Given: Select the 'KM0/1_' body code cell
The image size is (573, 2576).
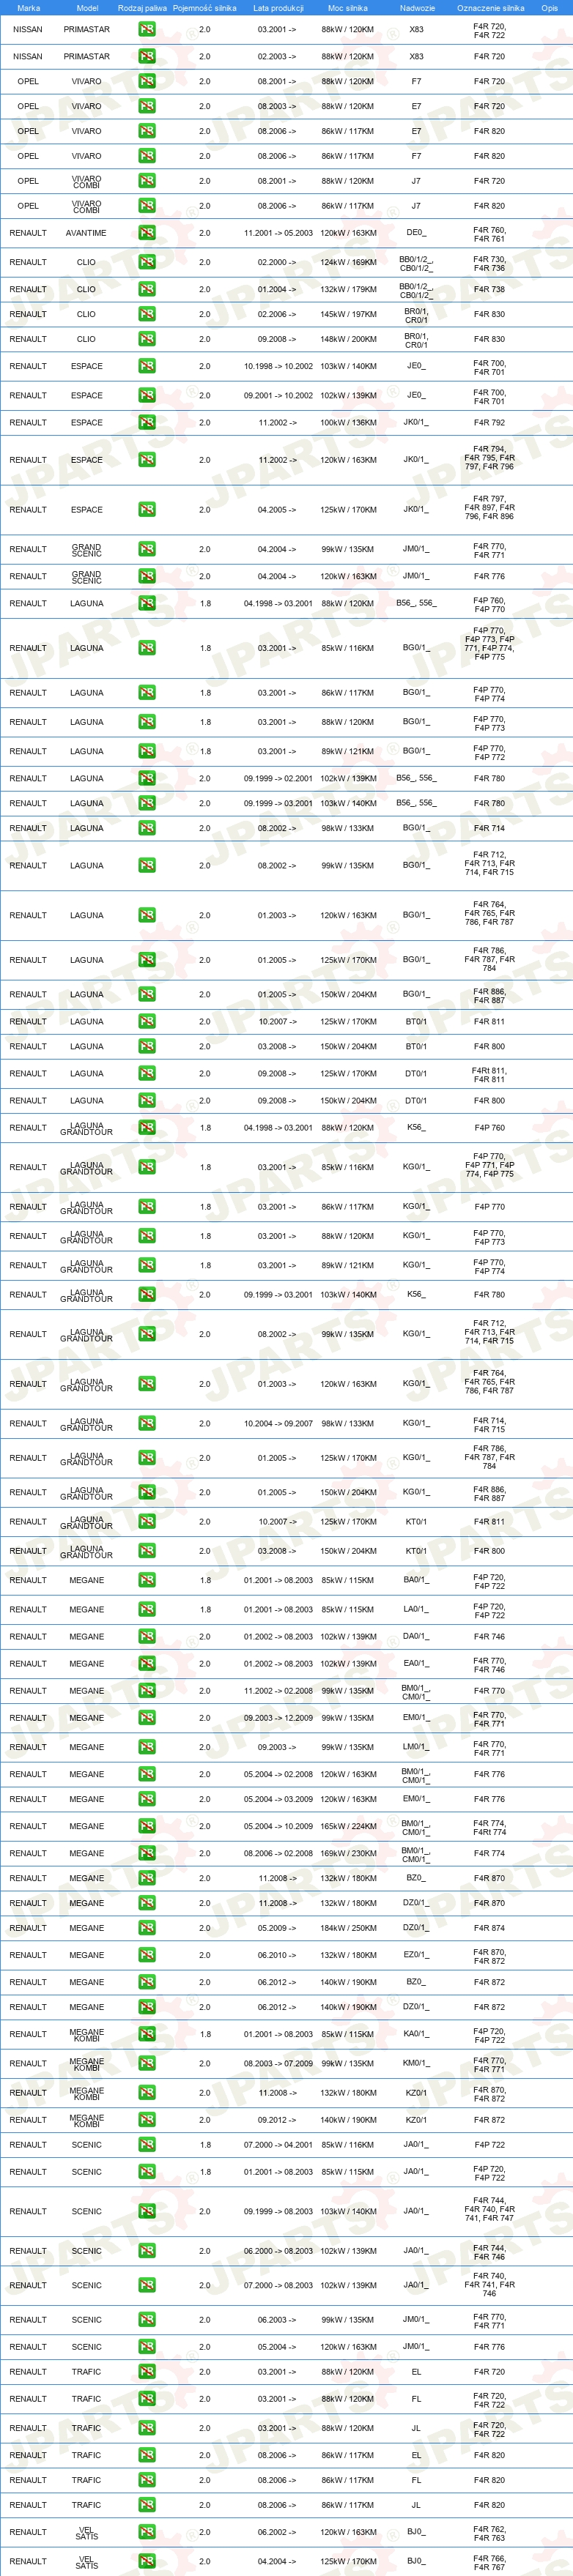Looking at the screenshot, I should (416, 2063).
